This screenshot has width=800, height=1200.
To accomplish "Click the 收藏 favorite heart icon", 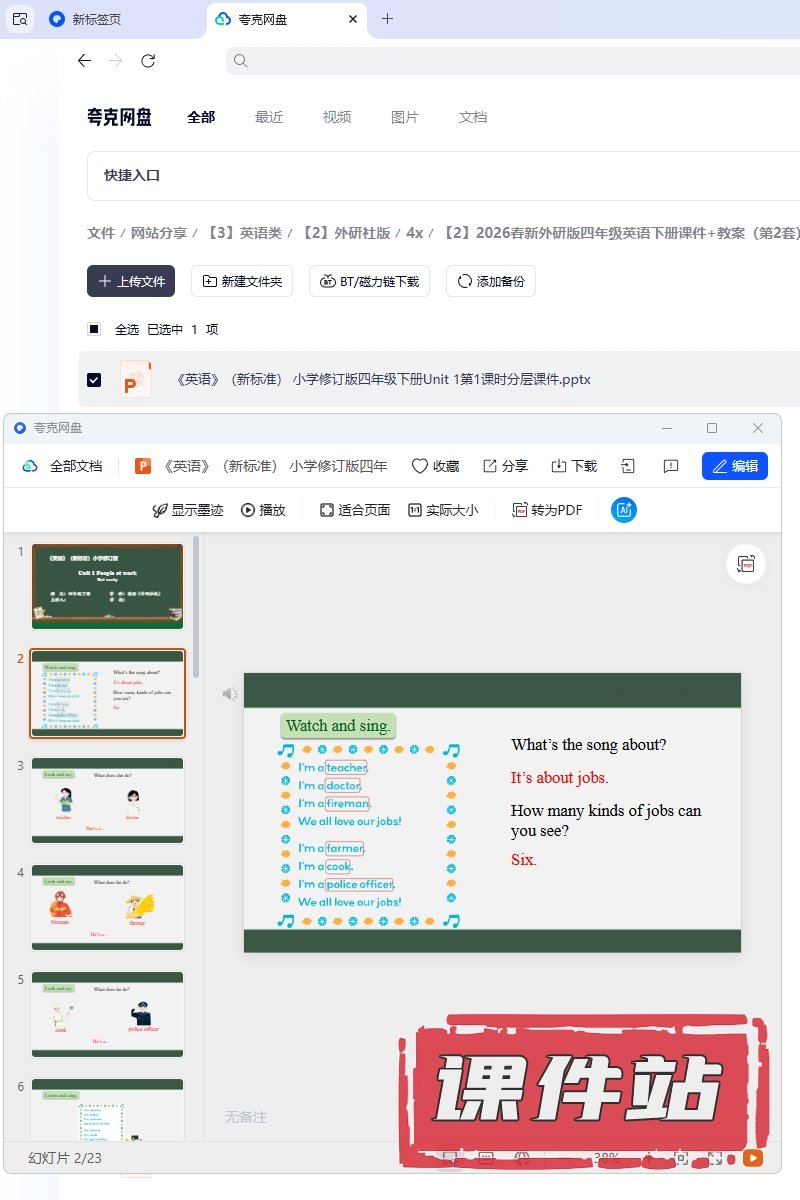I will (435, 466).
